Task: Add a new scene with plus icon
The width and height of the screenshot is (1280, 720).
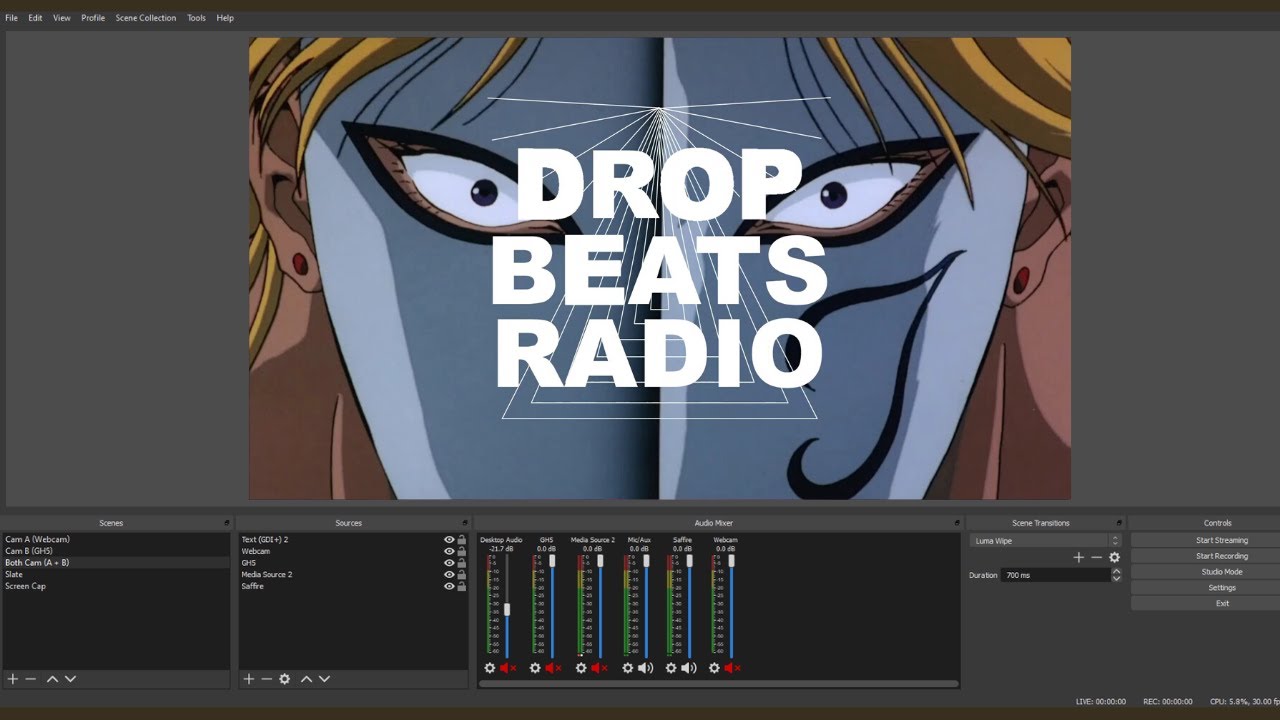Action: coord(13,679)
